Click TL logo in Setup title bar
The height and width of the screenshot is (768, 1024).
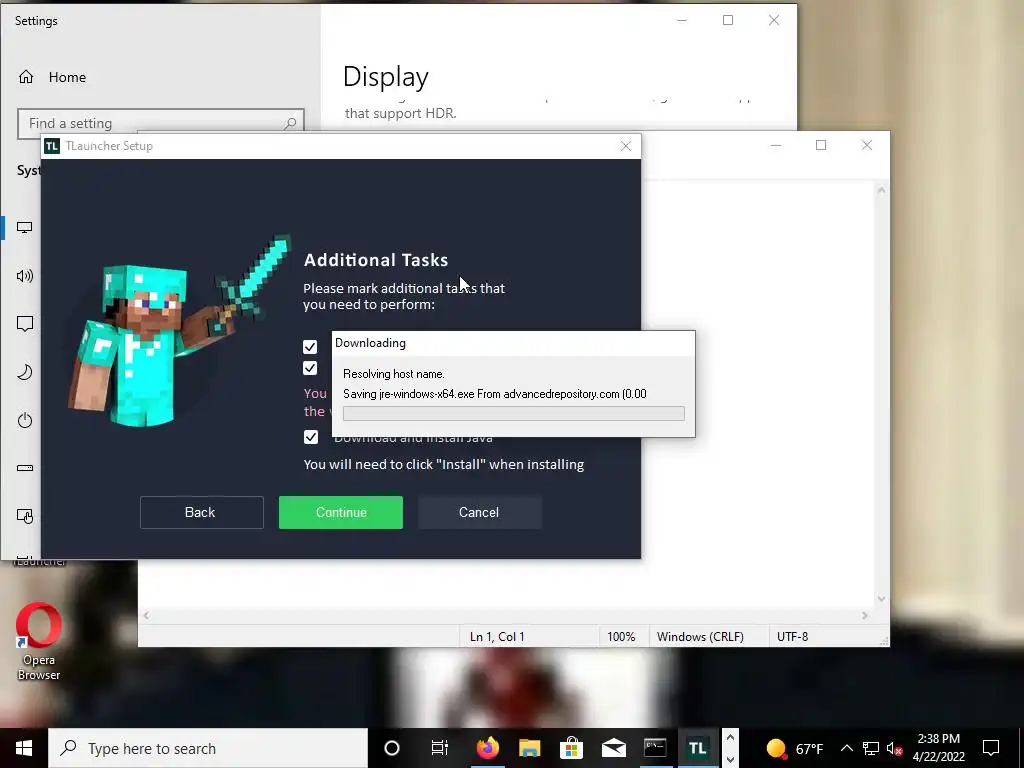52,146
